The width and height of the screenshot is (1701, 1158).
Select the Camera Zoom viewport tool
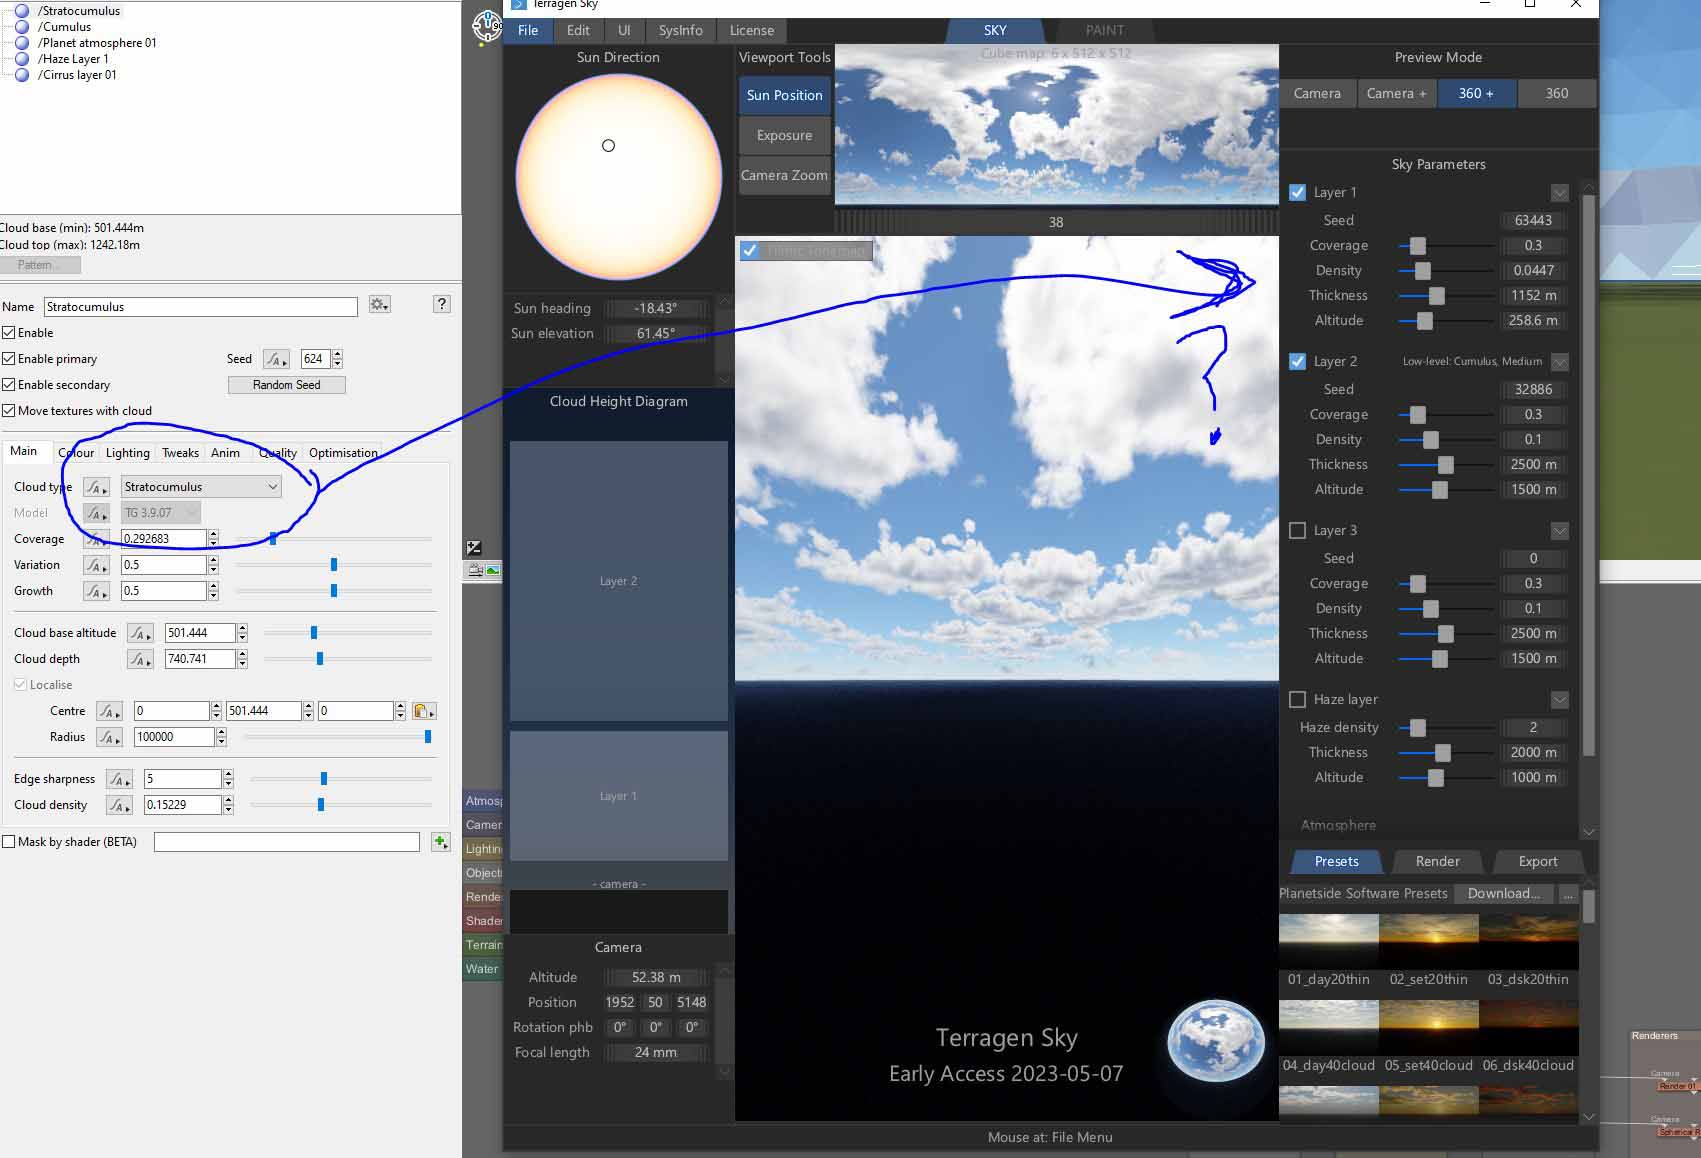tap(784, 175)
